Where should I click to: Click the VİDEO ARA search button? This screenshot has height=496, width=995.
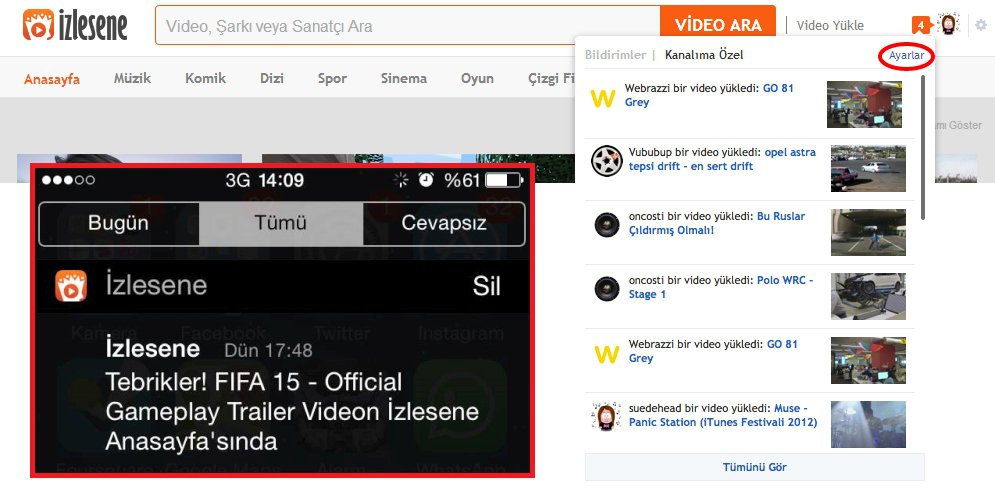(x=718, y=26)
